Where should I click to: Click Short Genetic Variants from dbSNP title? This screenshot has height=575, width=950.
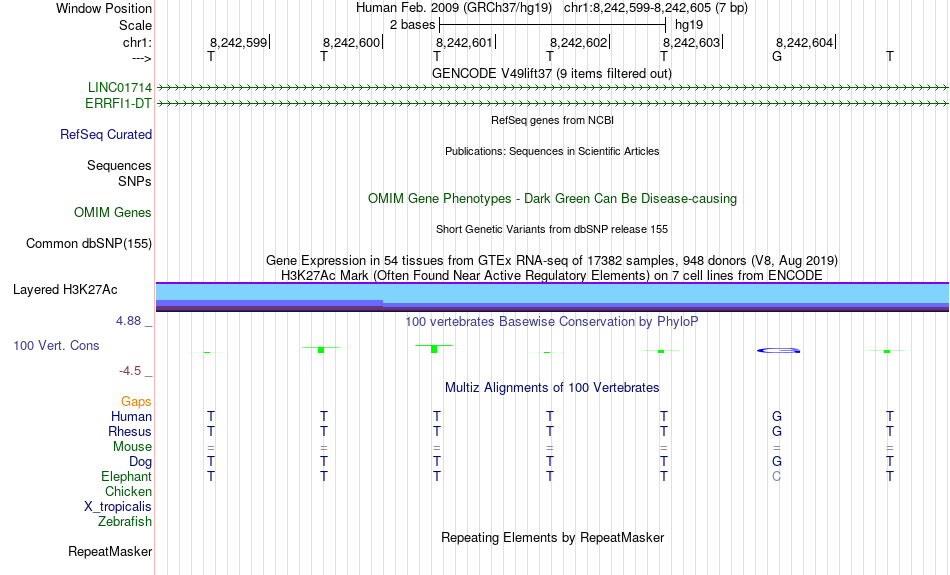pyautogui.click(x=552, y=229)
